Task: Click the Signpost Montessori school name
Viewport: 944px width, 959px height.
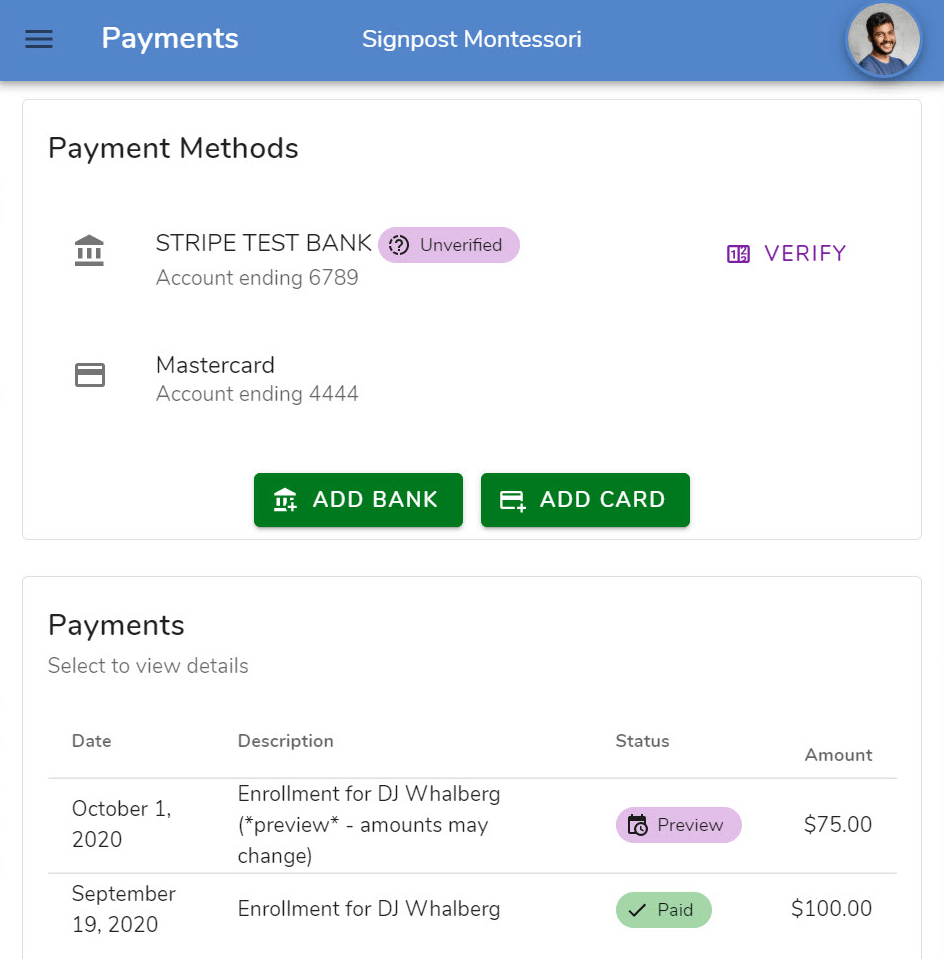Action: (x=472, y=40)
